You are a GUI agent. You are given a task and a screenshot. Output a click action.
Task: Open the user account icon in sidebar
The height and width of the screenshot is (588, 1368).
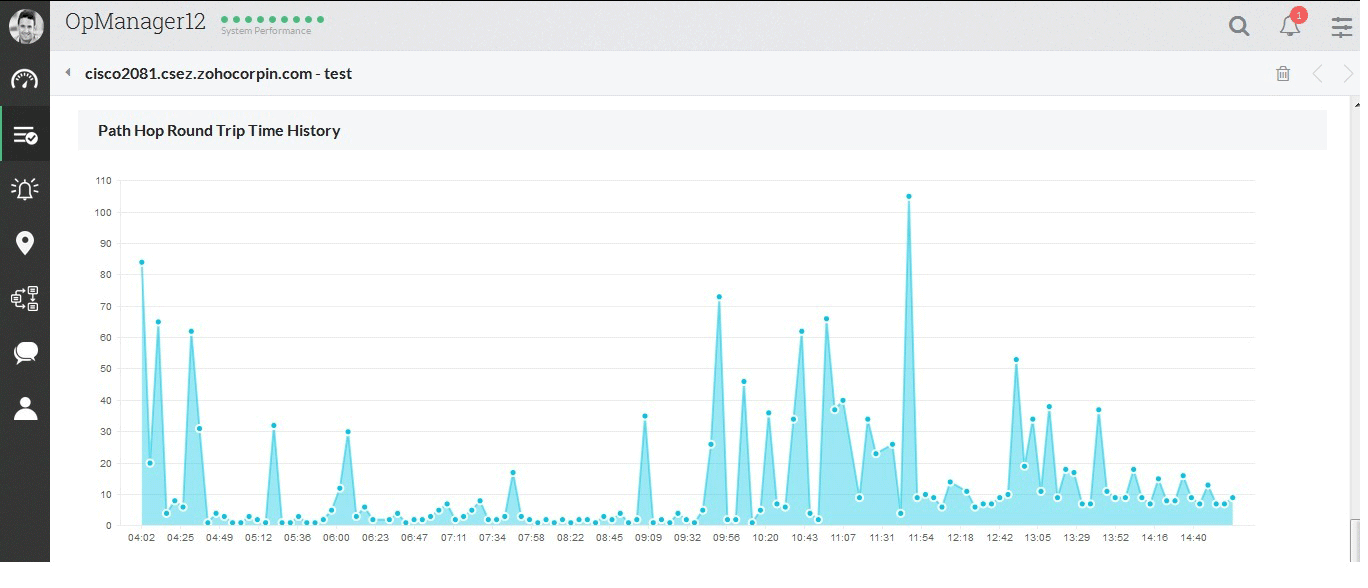[x=25, y=408]
